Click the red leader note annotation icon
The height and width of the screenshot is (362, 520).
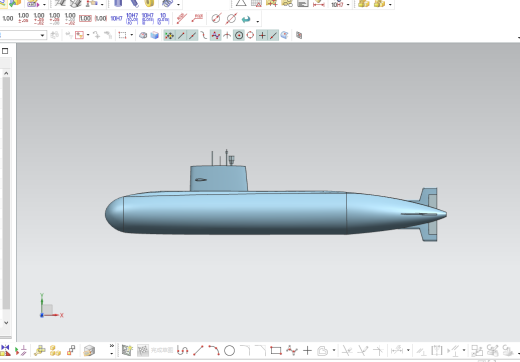click(197, 18)
